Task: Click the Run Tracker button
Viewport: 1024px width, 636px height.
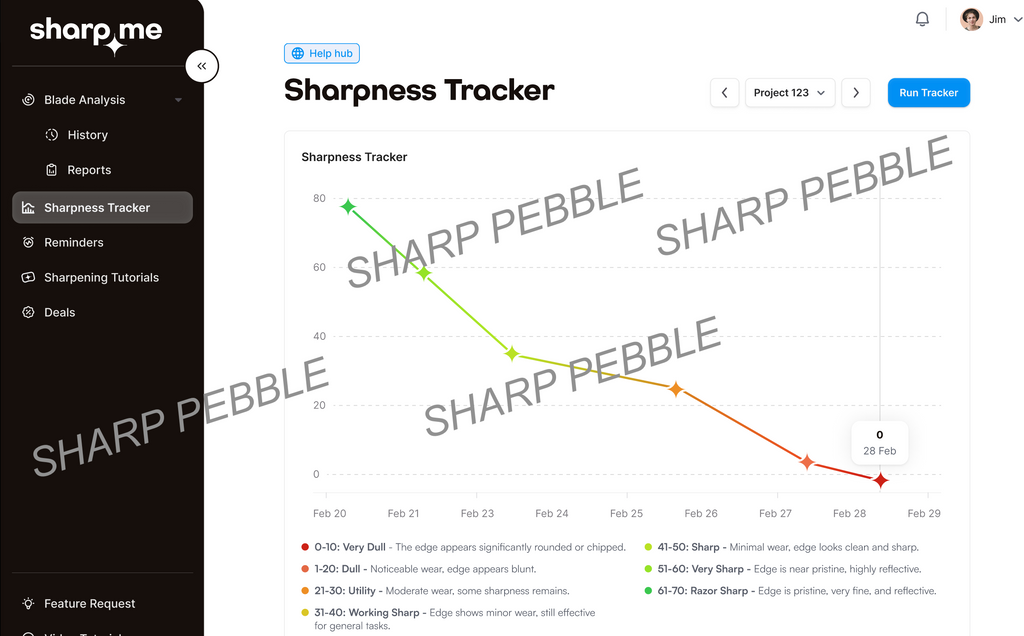Action: point(928,93)
